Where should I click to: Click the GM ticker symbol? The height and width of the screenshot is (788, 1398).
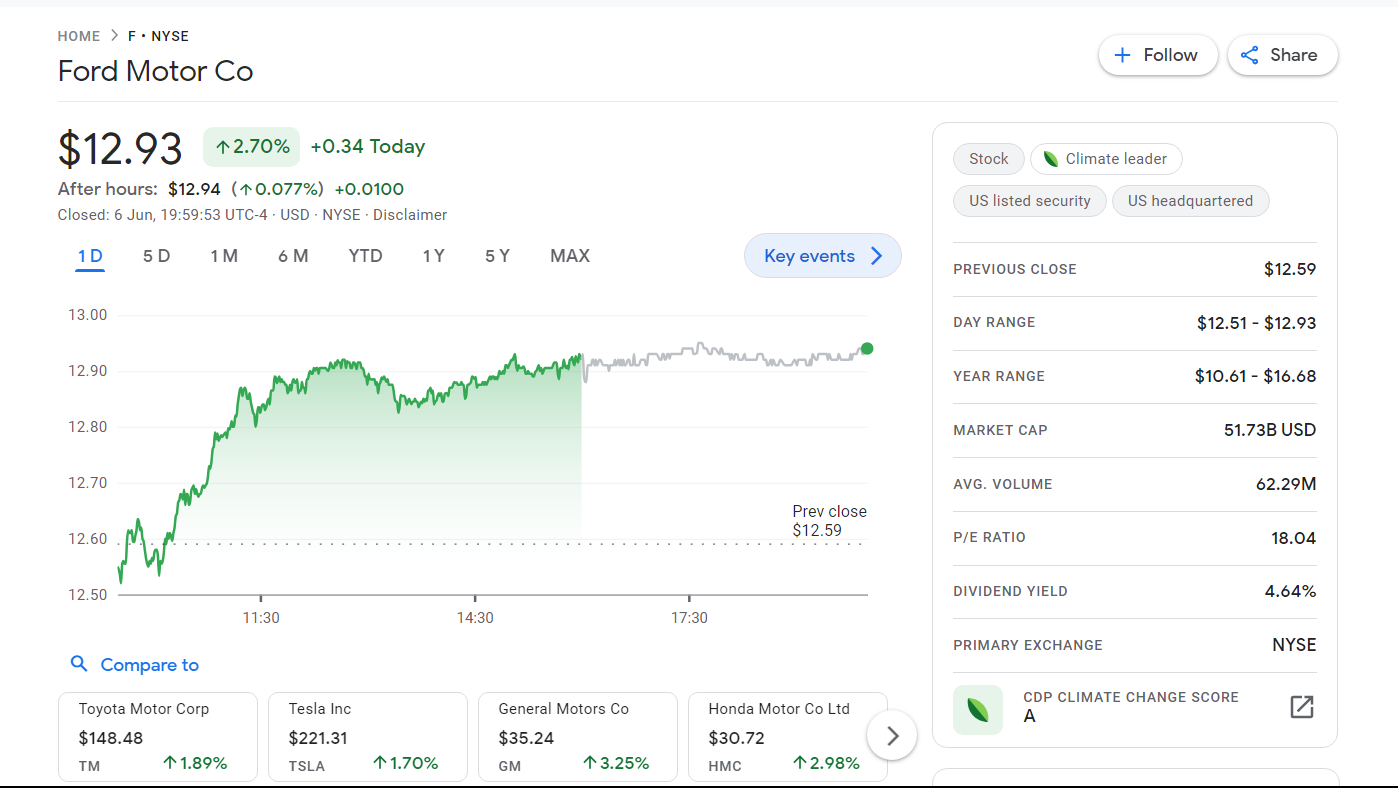click(x=509, y=765)
